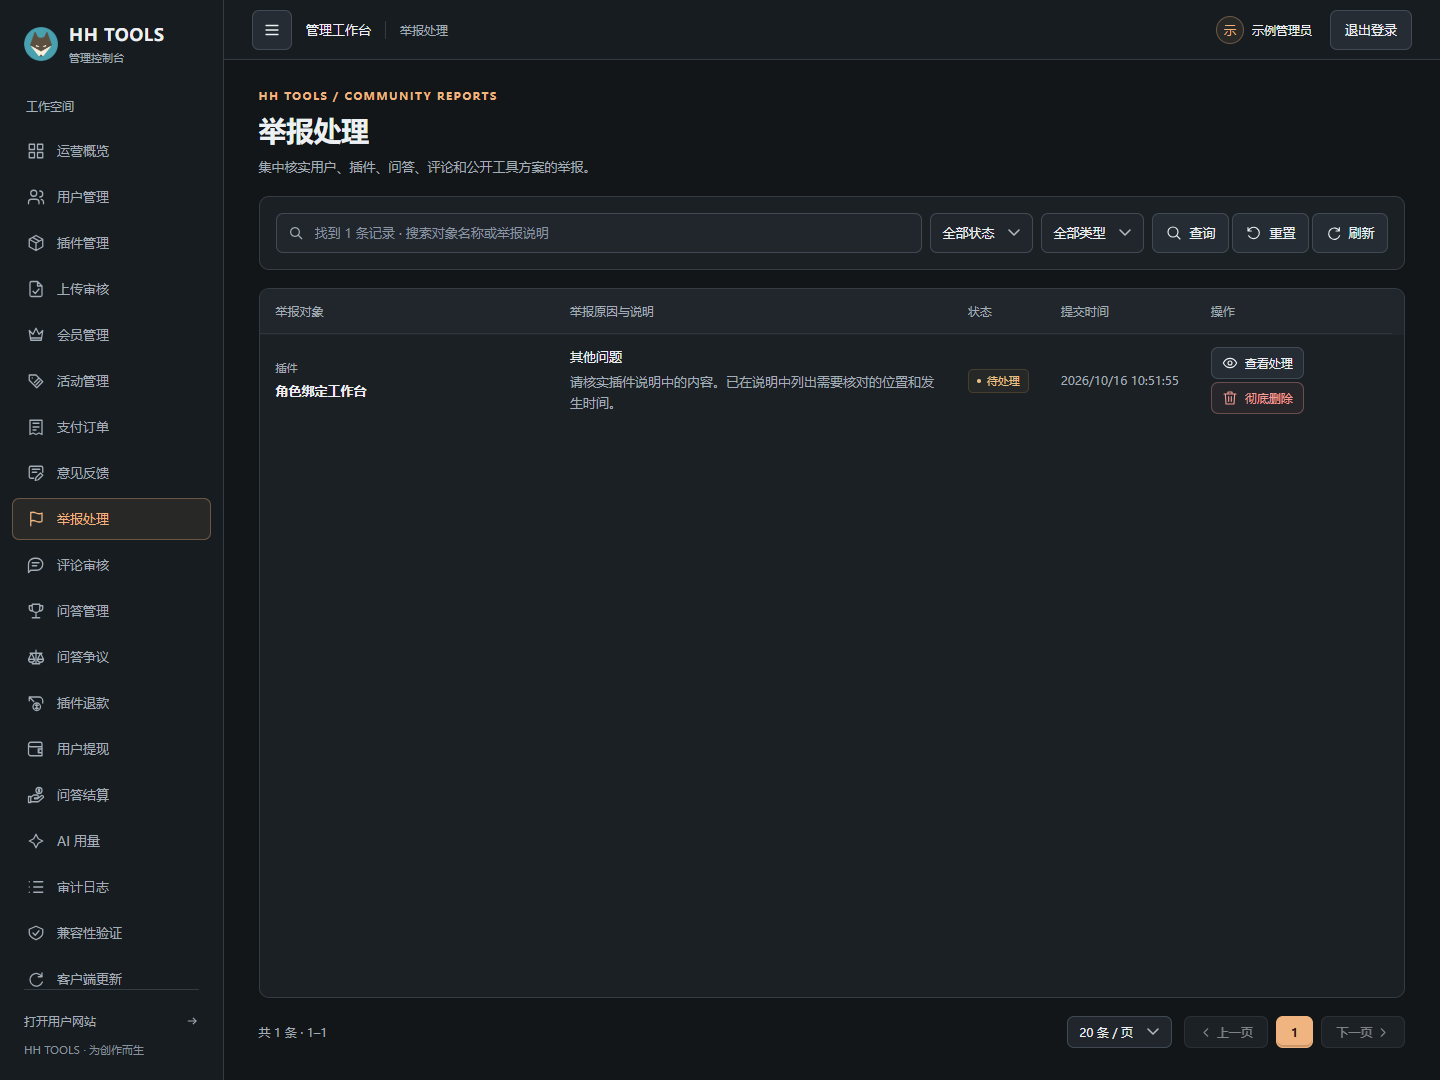Click 彻底删除 for 角色绑定工作台 report
This screenshot has height=1080, width=1440.
1257,398
